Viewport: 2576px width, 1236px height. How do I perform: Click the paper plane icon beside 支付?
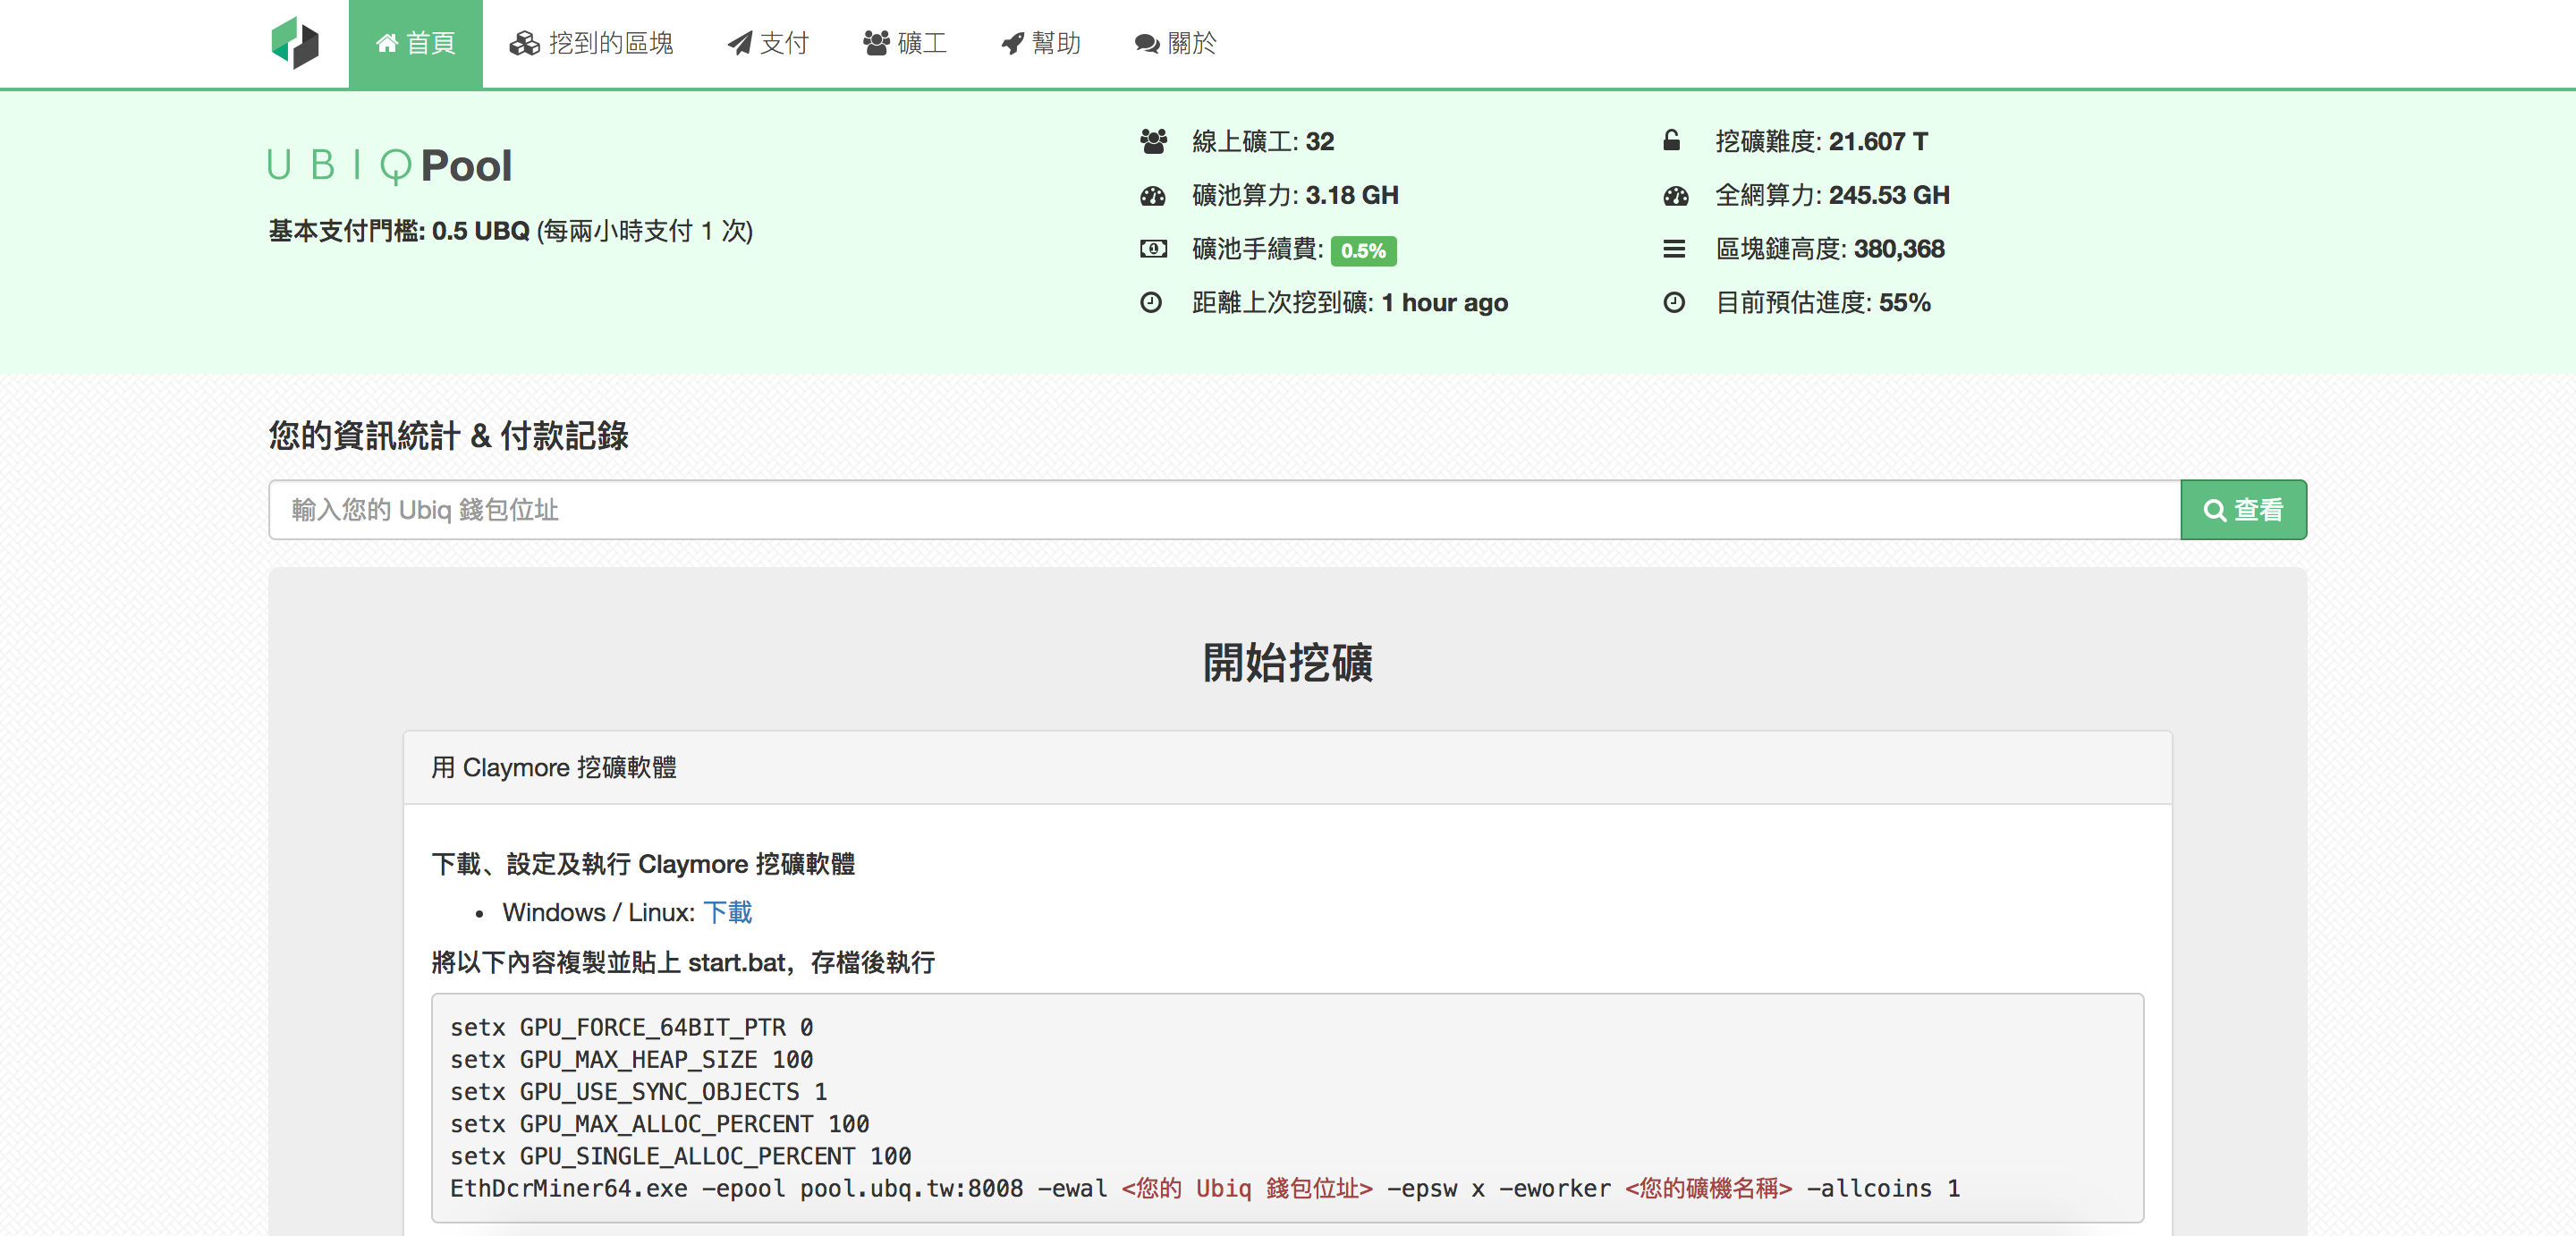click(x=740, y=44)
